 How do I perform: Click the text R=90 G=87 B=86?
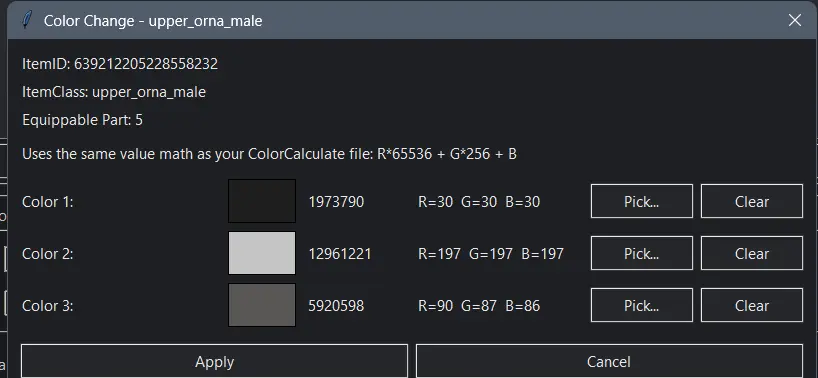pos(479,306)
